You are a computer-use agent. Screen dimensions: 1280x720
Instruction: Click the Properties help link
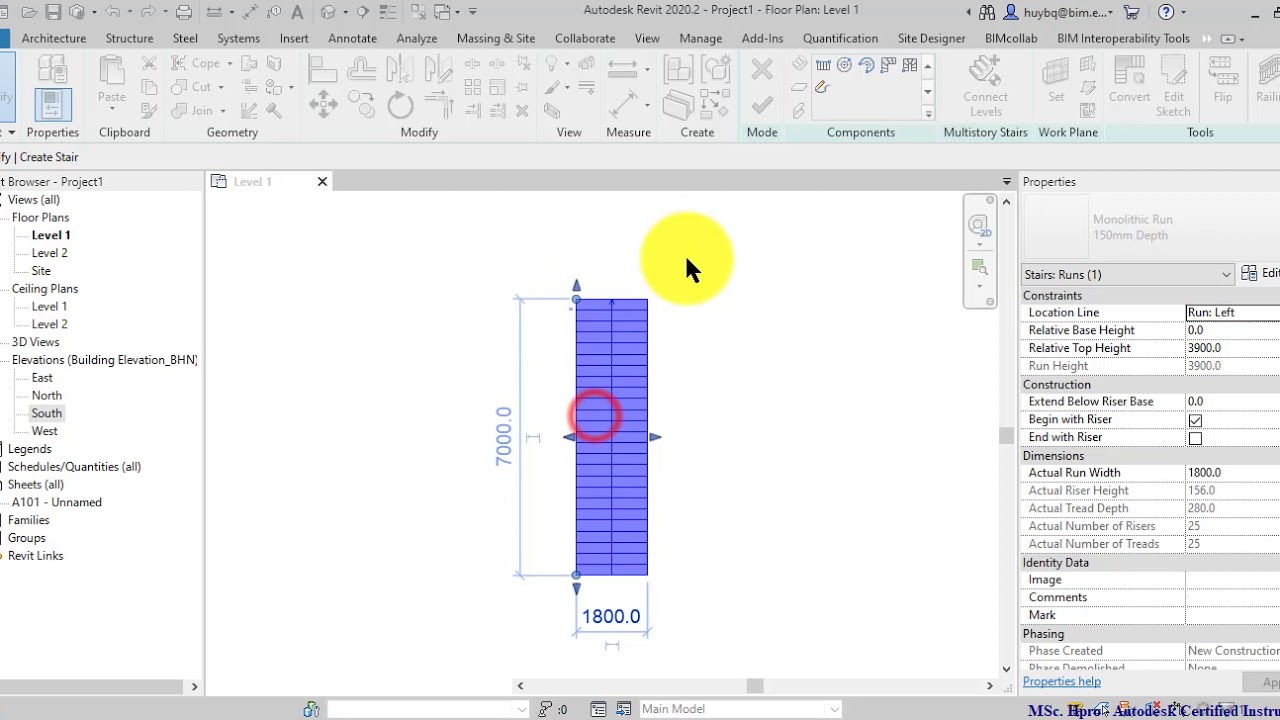[1062, 682]
